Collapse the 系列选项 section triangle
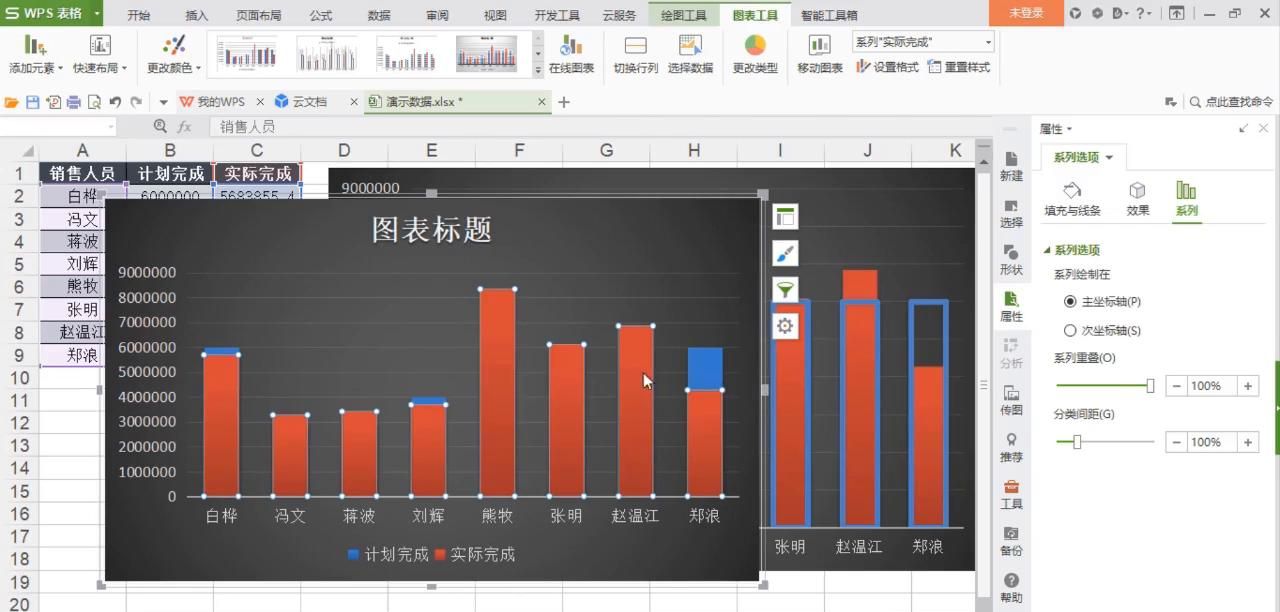Viewport: 1280px width, 612px height. tap(1047, 250)
